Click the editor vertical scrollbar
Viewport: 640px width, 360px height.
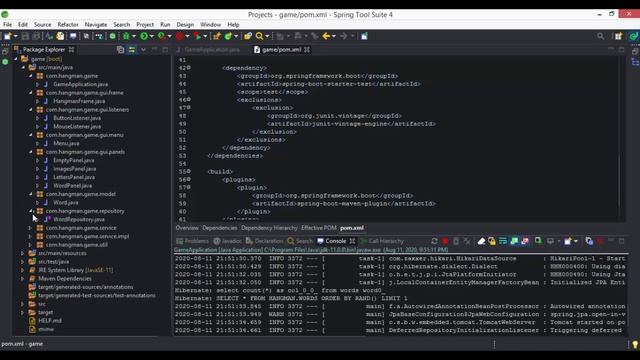620,182
